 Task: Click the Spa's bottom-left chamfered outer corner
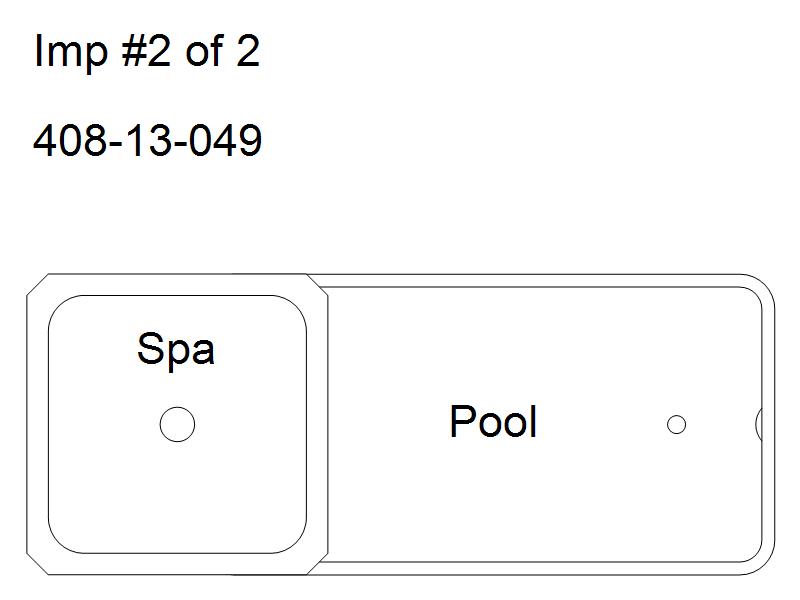click(37, 564)
